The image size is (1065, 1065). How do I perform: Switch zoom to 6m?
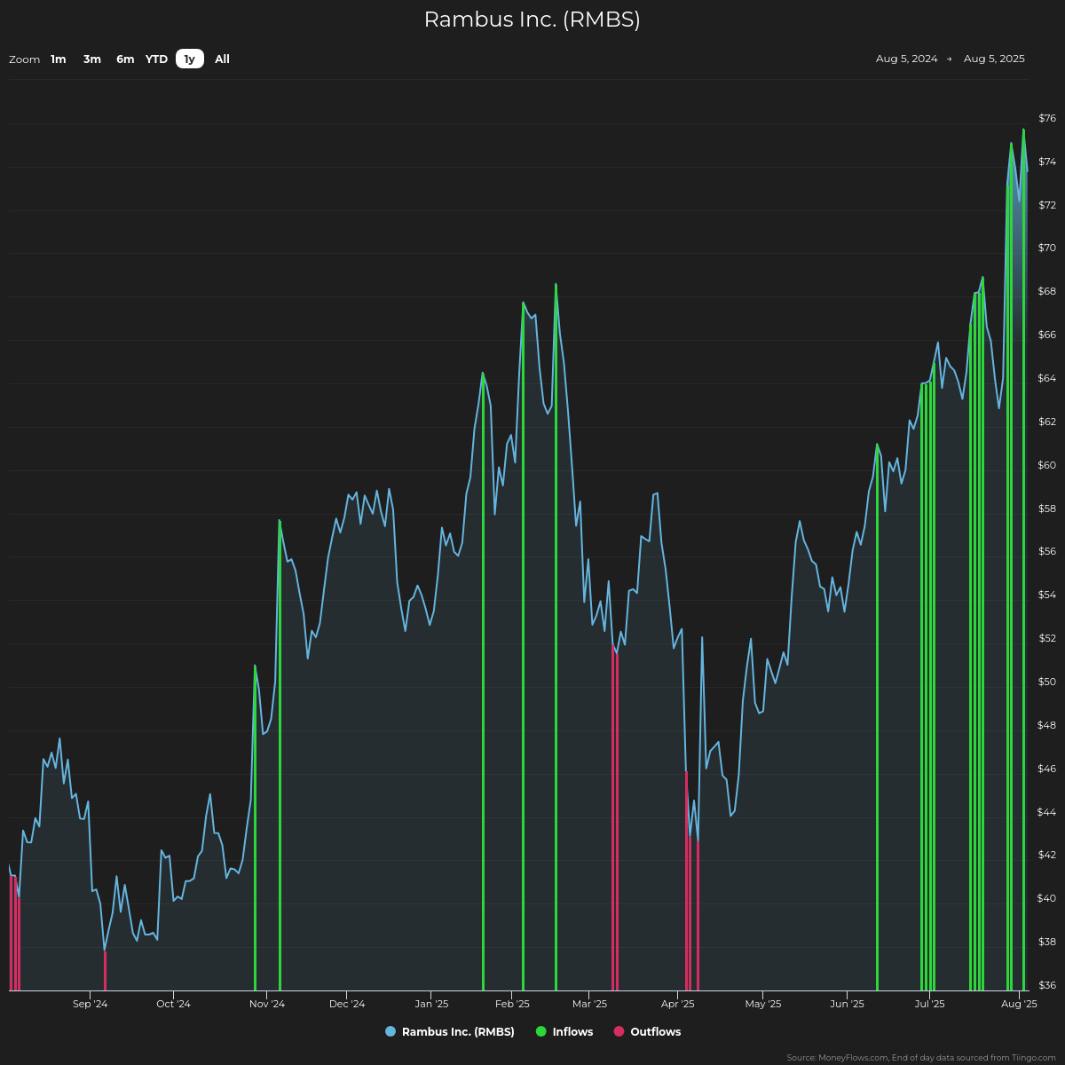click(125, 59)
